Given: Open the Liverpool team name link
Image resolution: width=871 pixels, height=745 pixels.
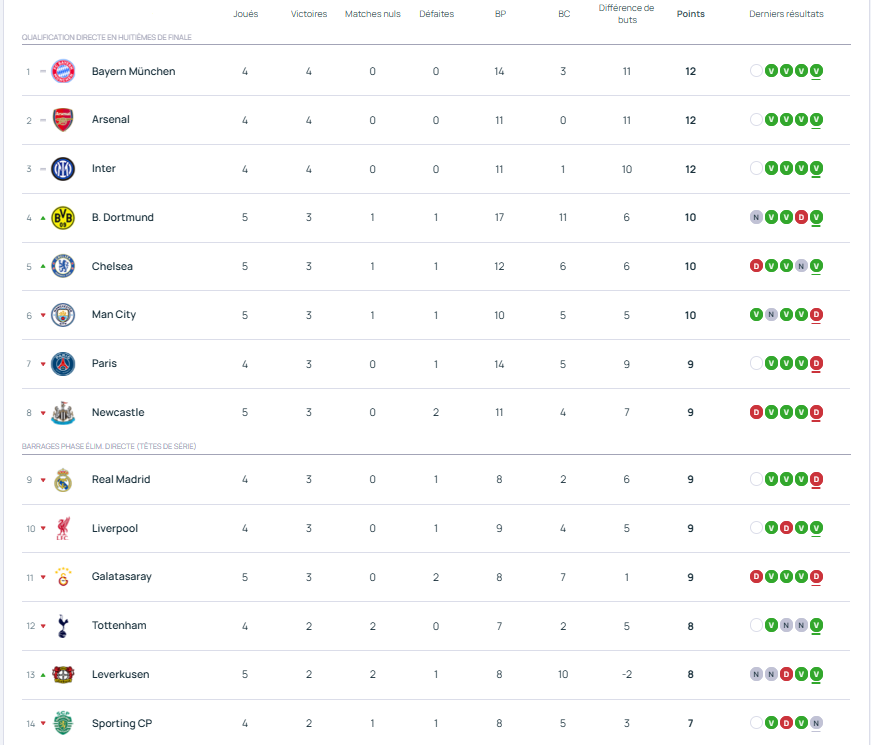Looking at the screenshot, I should 115,528.
